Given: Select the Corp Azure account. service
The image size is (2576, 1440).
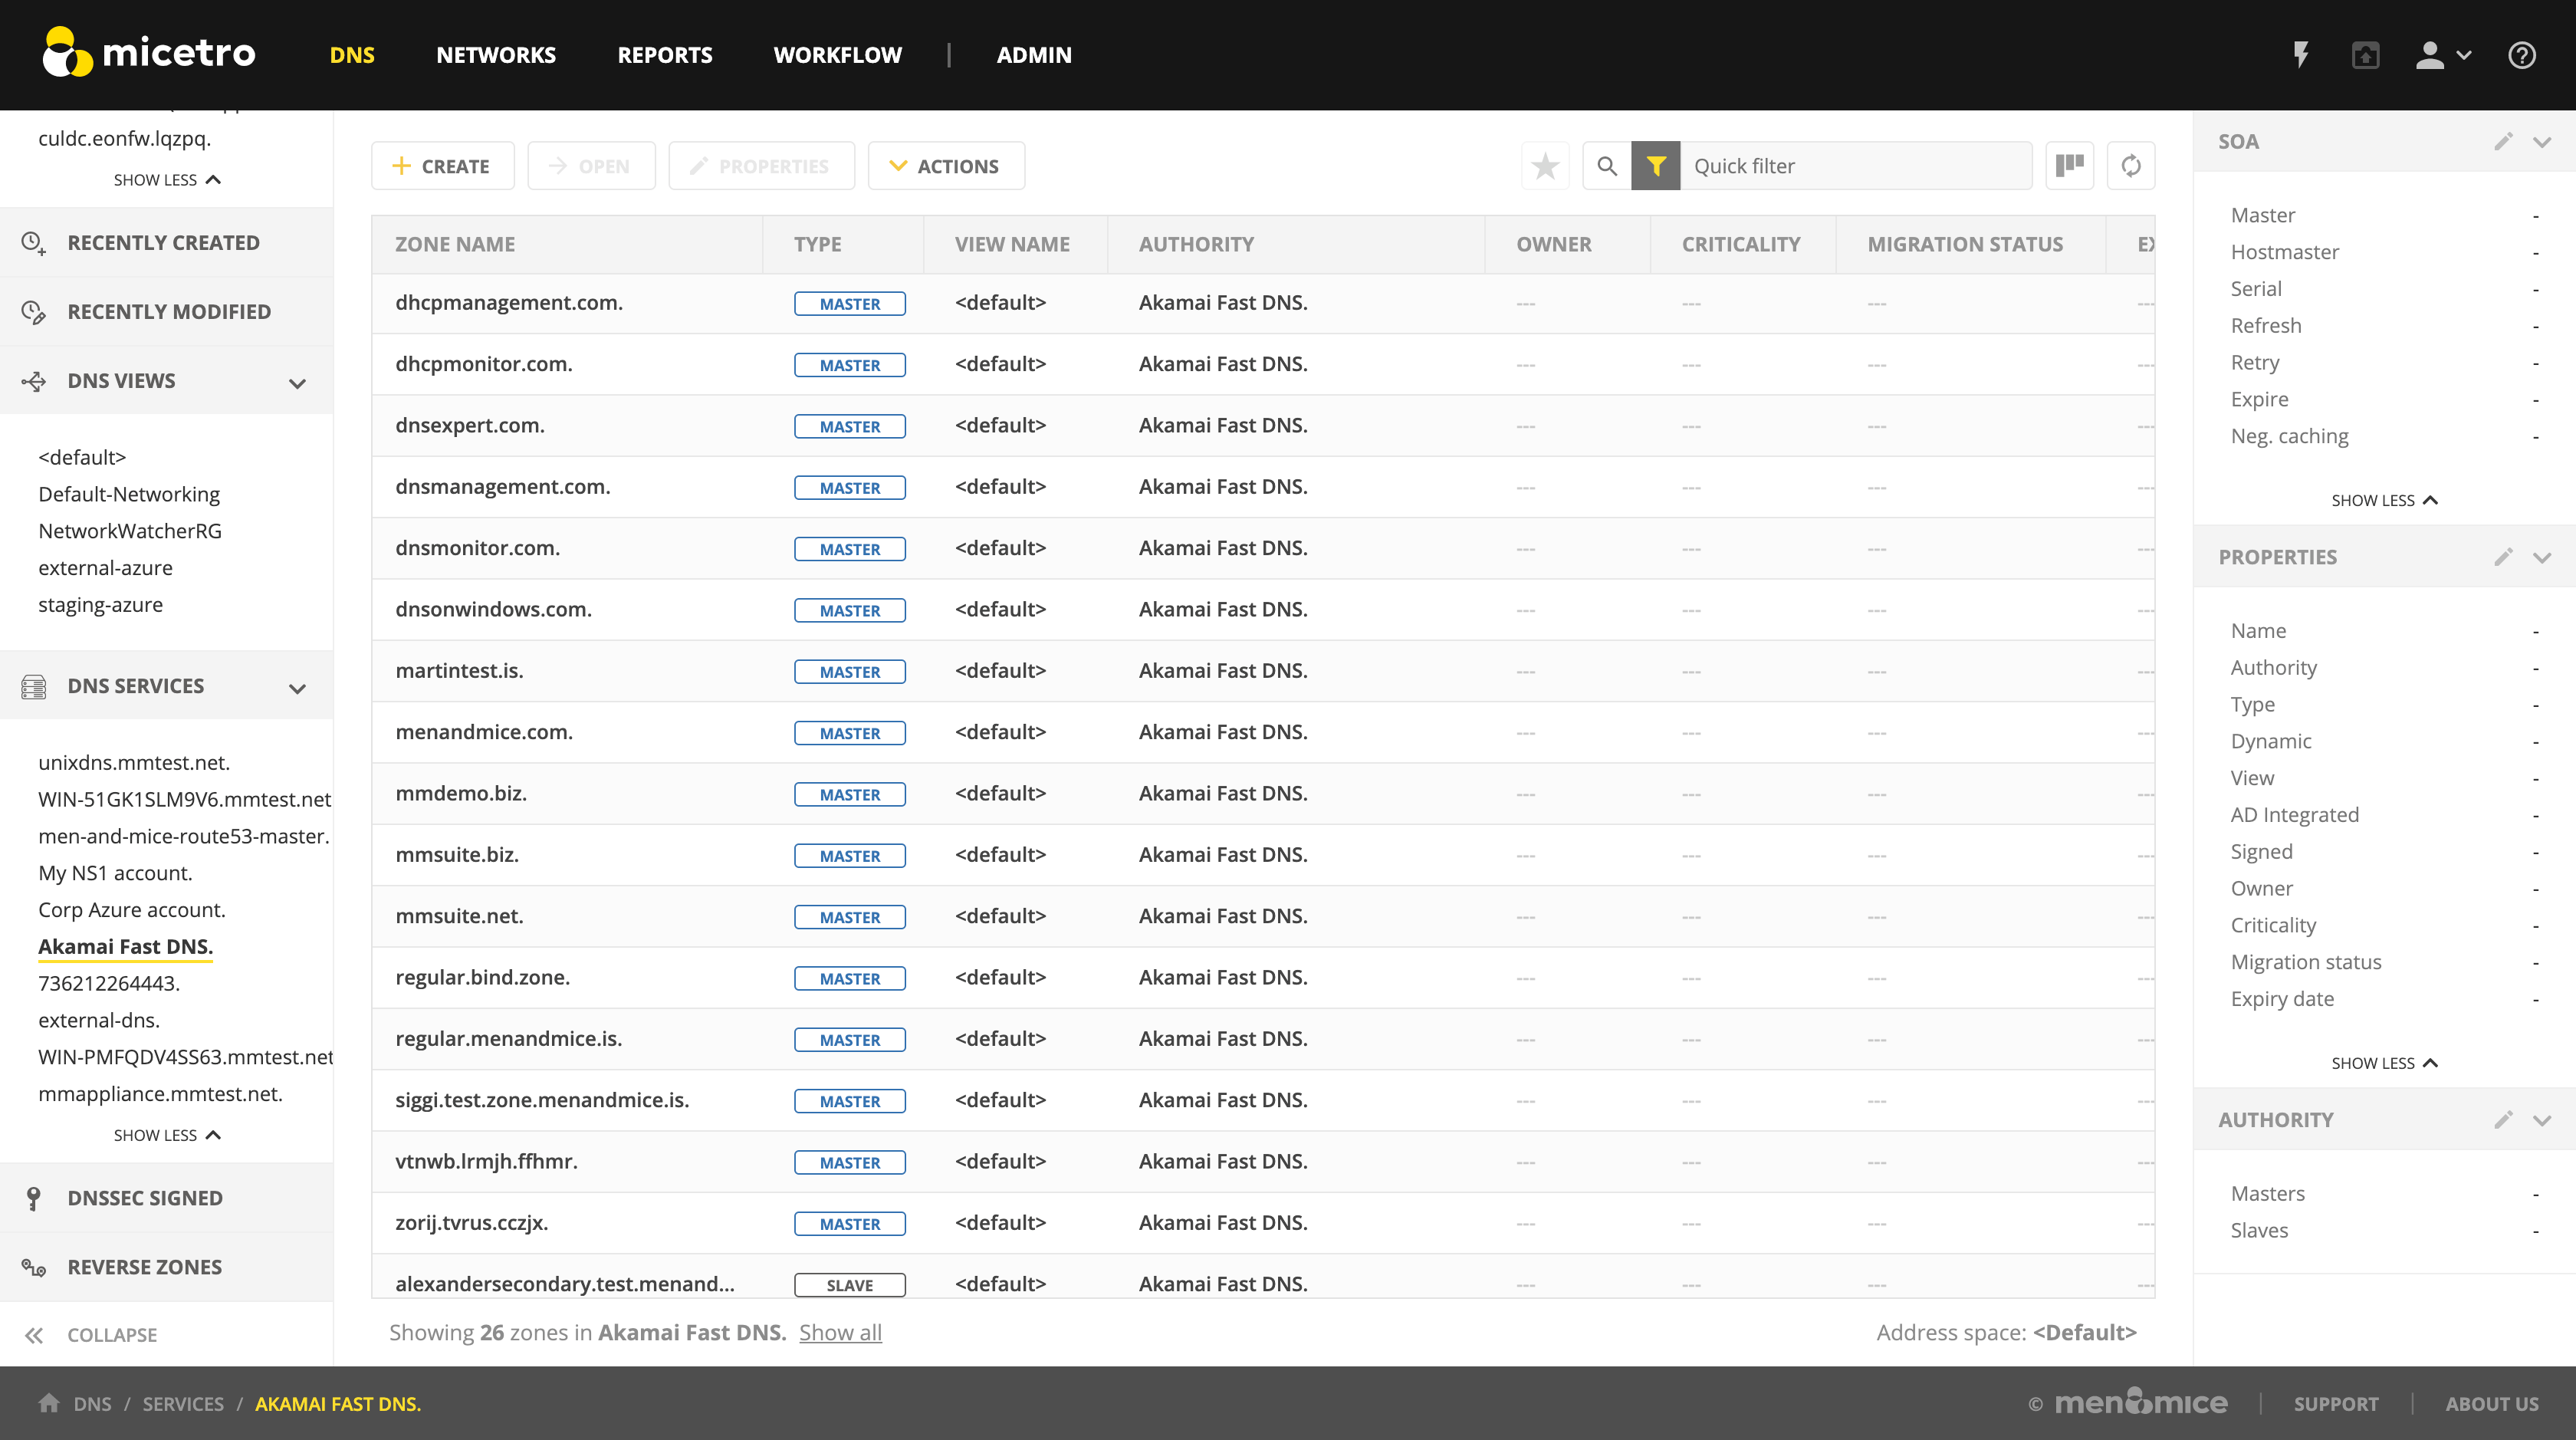Looking at the screenshot, I should [132, 910].
